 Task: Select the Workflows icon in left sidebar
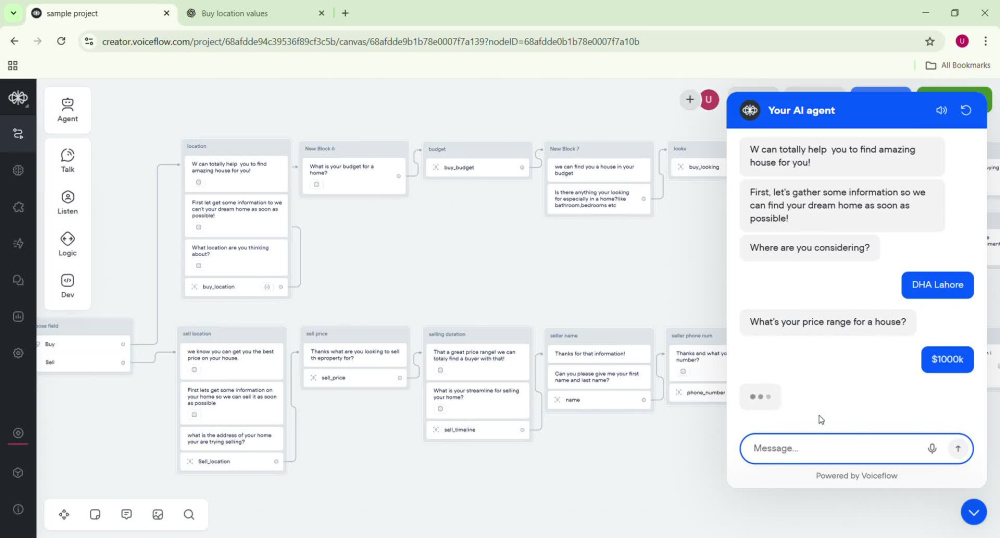coord(18,134)
